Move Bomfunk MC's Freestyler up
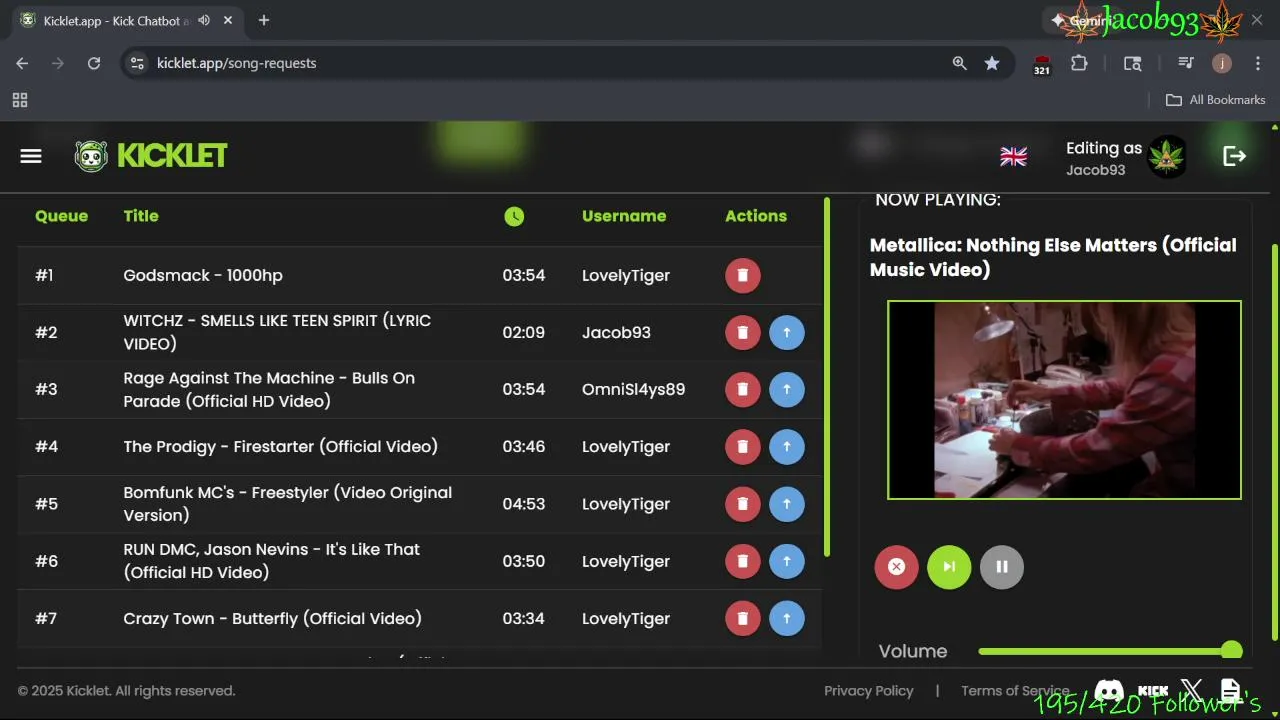The image size is (1280, 720). coord(787,504)
